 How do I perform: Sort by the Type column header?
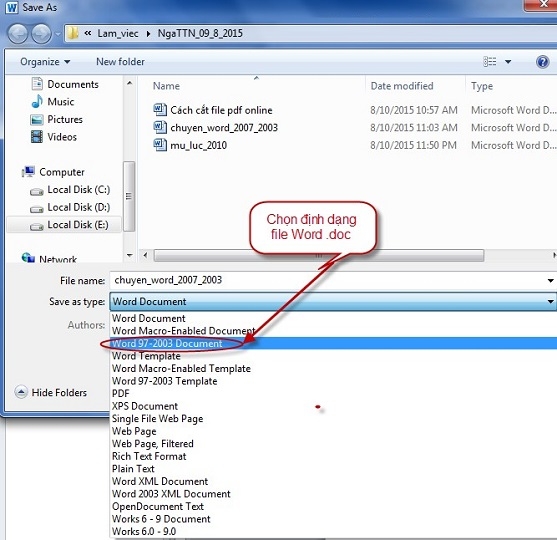tap(482, 86)
